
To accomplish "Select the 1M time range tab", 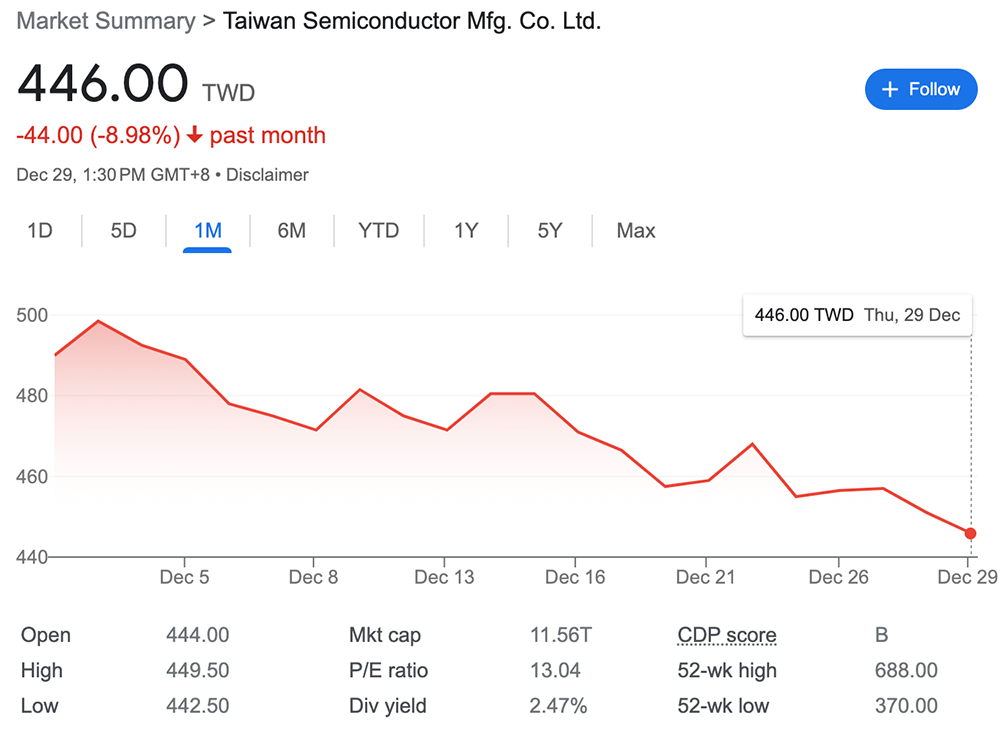I will 207,231.
